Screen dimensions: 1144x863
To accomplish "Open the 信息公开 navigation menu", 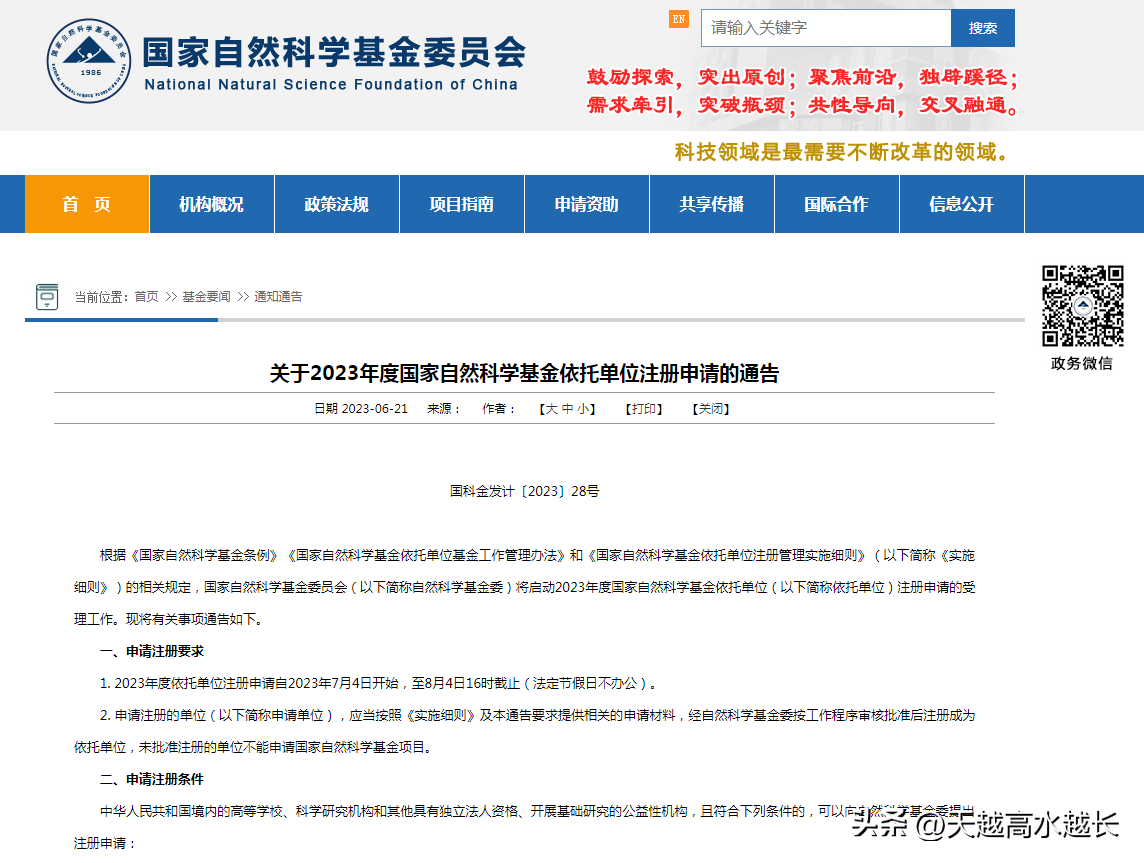I will (x=962, y=204).
